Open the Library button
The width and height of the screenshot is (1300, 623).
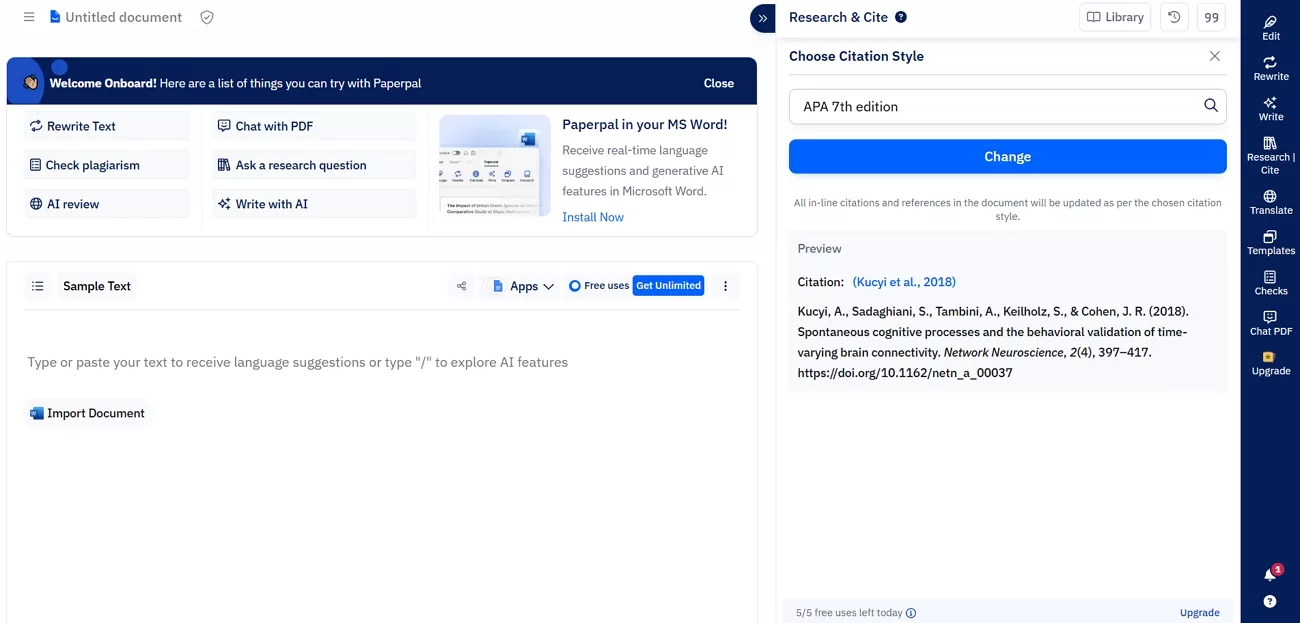pos(1115,17)
